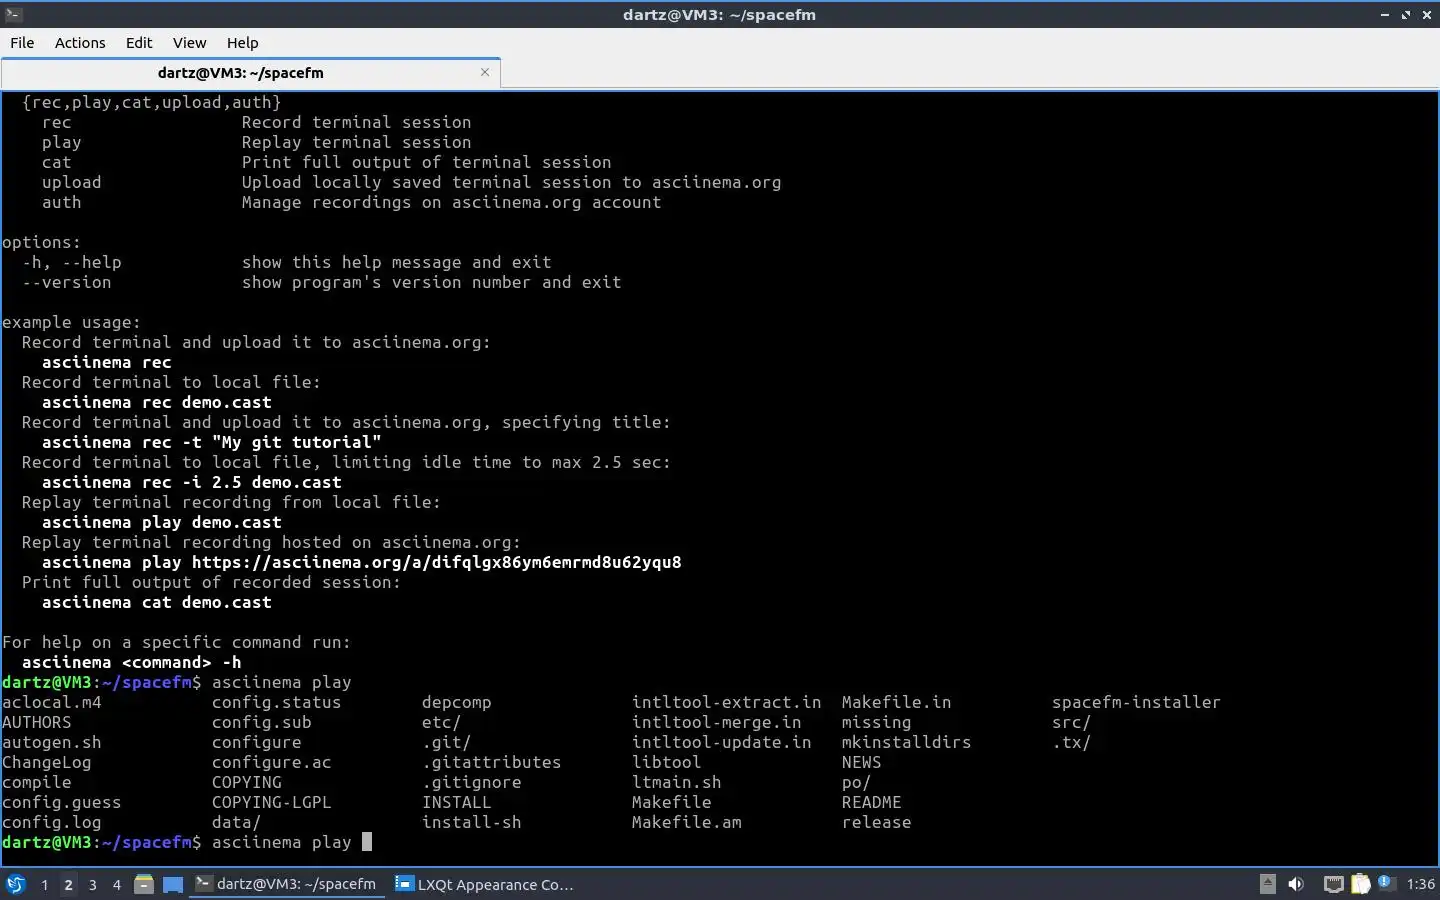This screenshot has width=1440, height=900.
Task: Click file name config.guess
Action: pos(62,802)
